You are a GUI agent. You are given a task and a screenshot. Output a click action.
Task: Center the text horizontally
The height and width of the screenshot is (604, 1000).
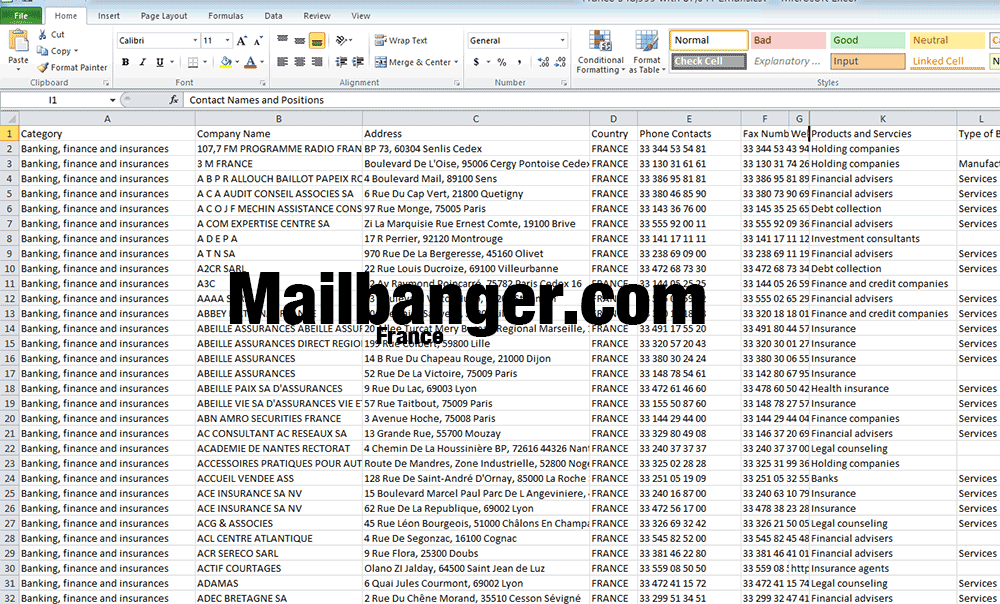click(300, 62)
